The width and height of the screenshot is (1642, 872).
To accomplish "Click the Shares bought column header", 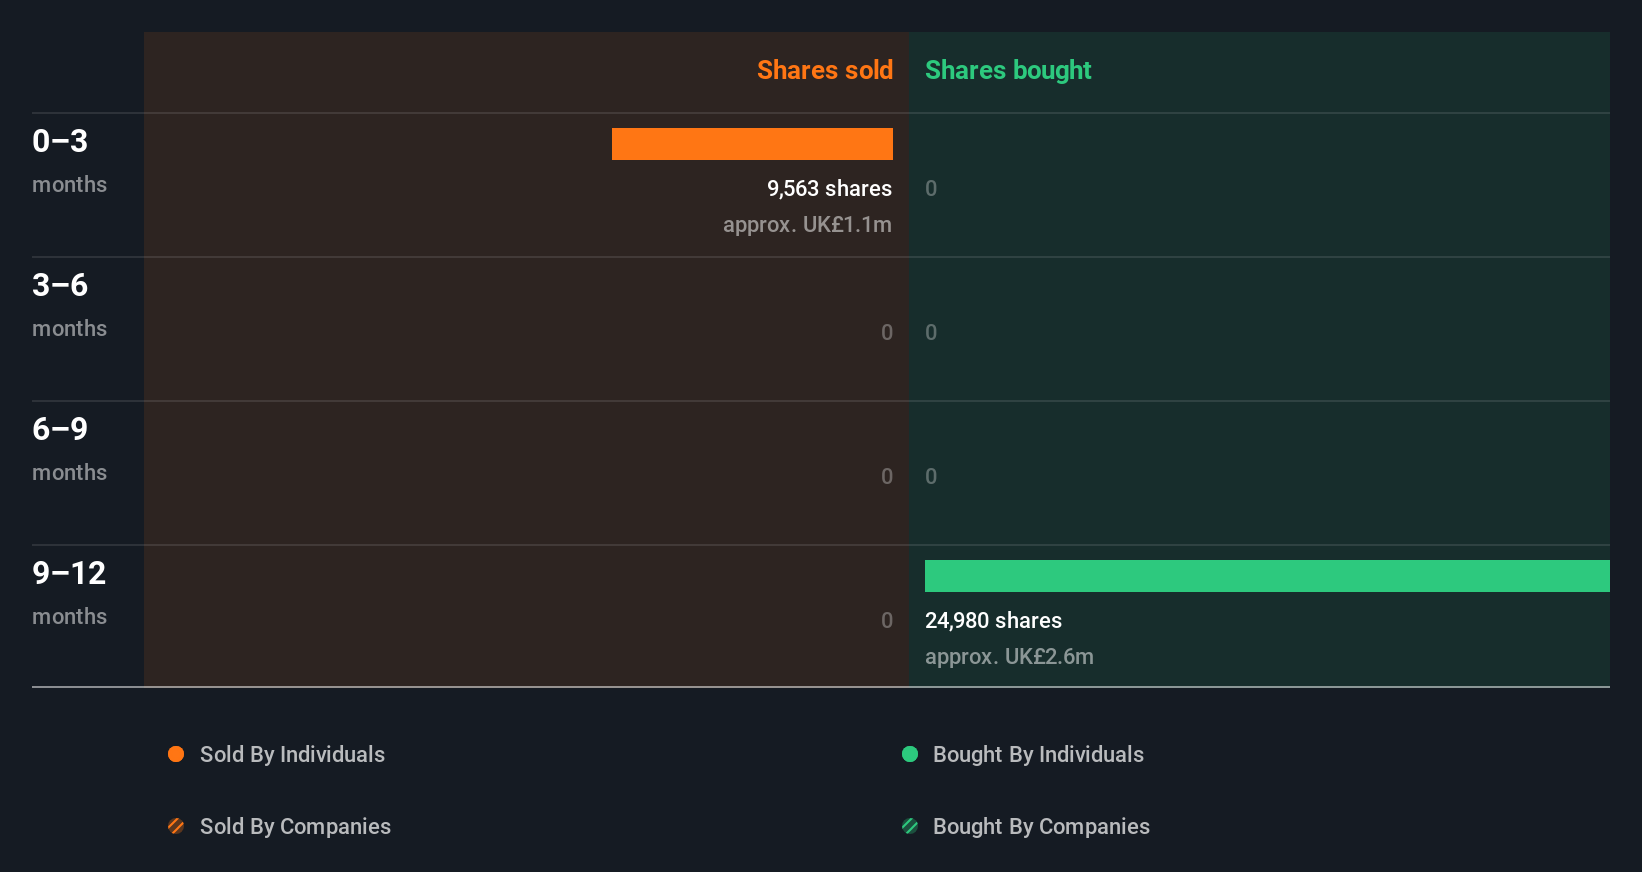I will [x=1007, y=70].
